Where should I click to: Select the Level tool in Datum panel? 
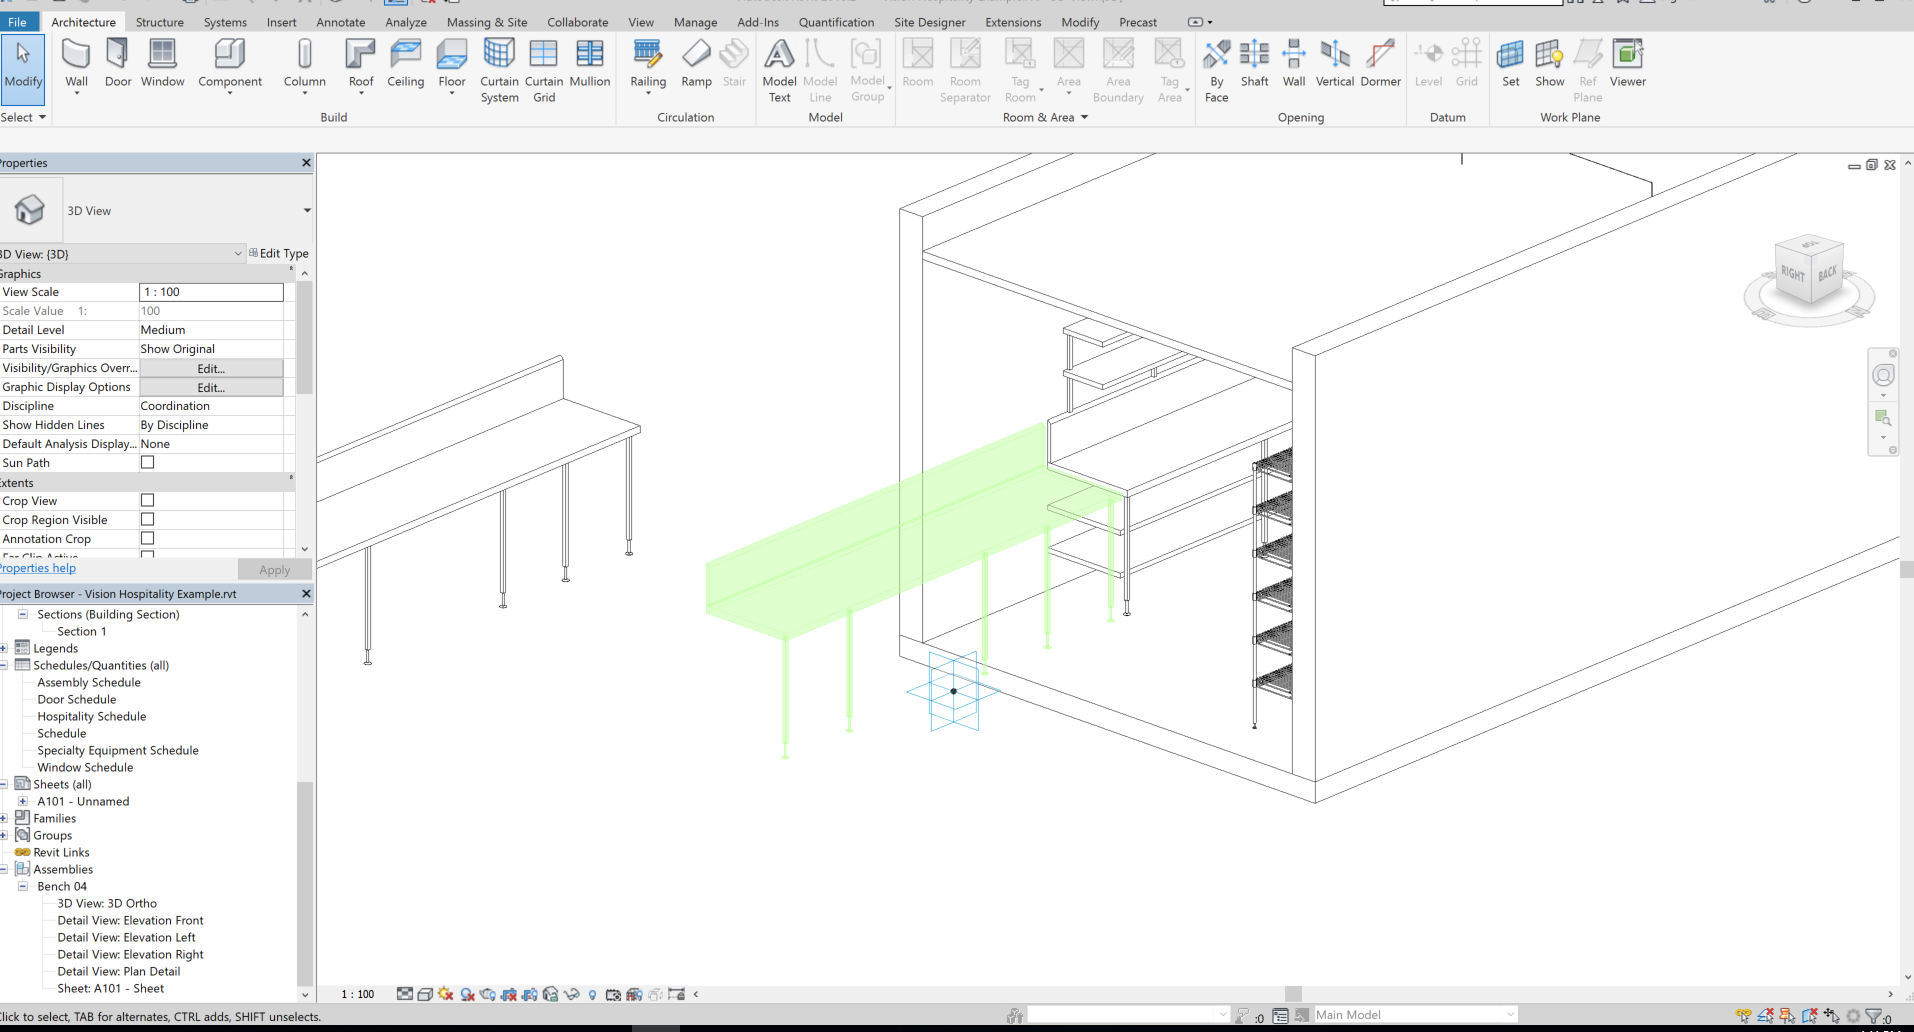[1428, 62]
